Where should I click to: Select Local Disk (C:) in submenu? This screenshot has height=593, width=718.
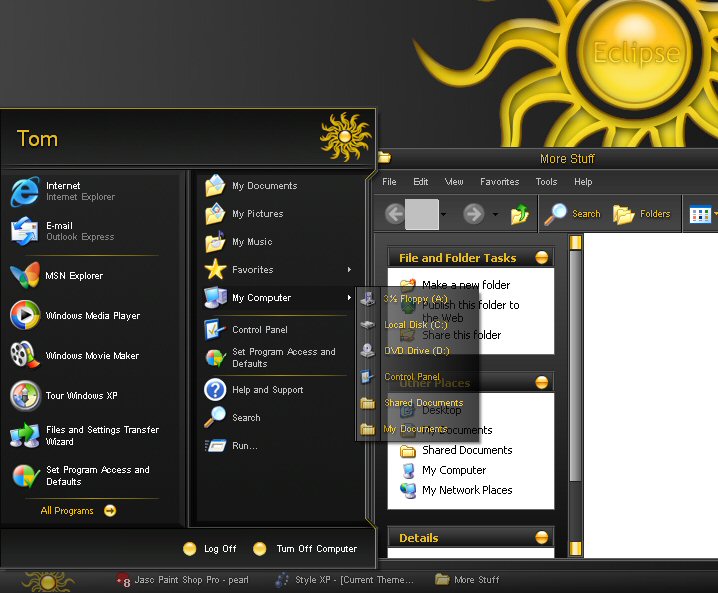click(418, 325)
